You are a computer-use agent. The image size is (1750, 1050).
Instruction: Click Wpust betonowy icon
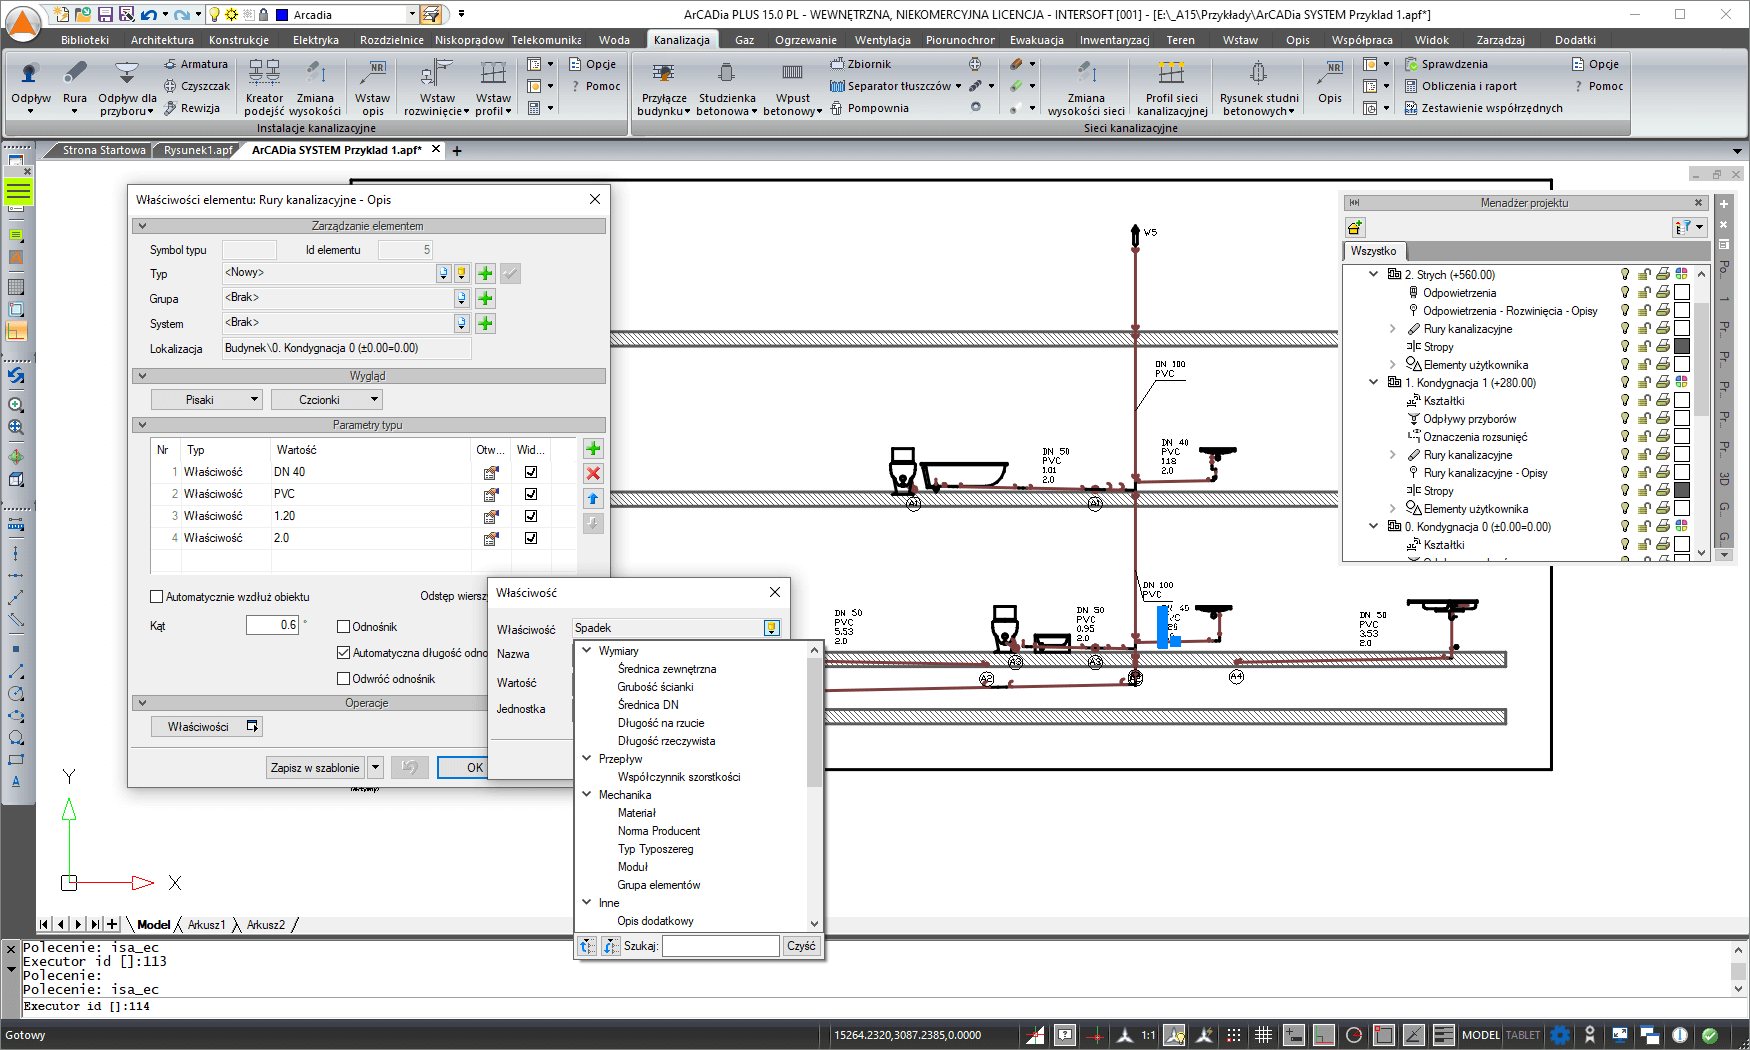pos(792,74)
